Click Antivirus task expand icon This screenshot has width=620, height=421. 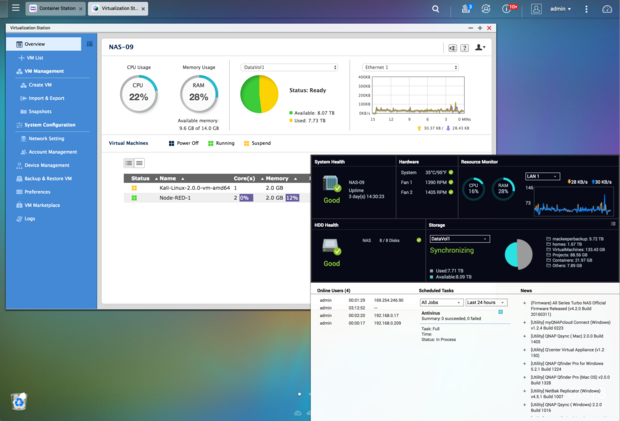[501, 312]
